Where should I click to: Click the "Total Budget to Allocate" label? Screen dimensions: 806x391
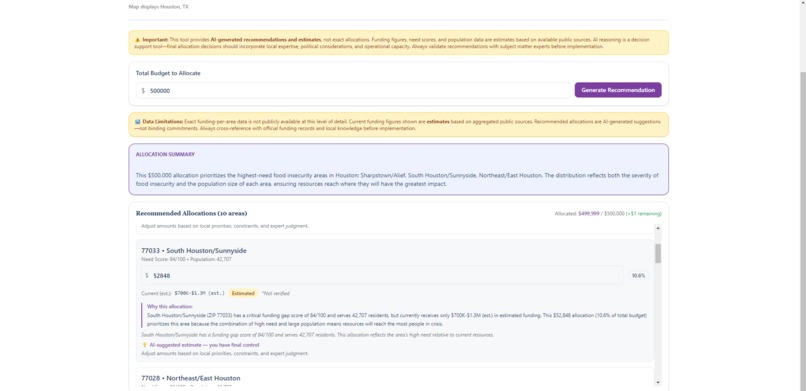click(168, 73)
